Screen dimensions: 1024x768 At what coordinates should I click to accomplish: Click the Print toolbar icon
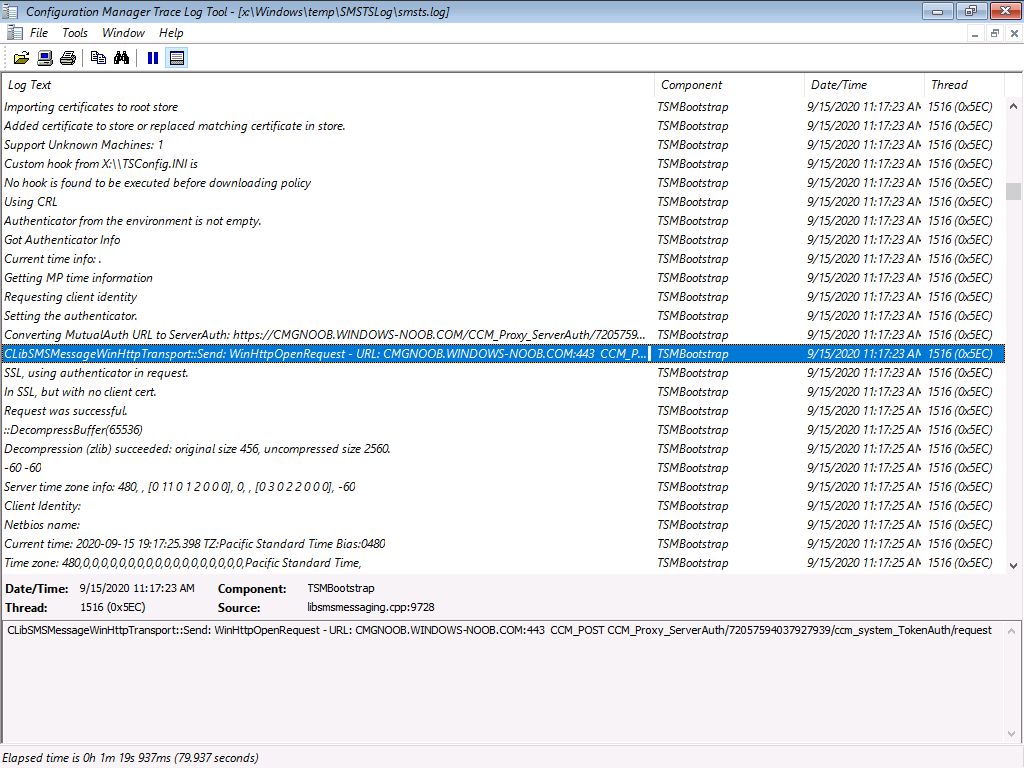point(68,58)
